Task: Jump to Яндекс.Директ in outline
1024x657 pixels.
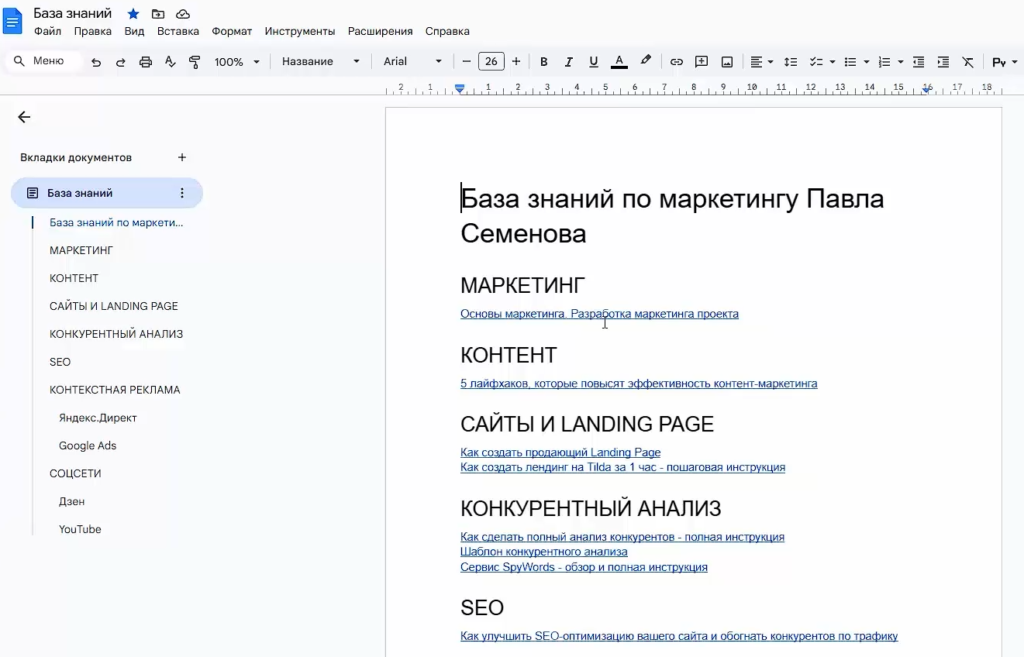Action: [98, 418]
